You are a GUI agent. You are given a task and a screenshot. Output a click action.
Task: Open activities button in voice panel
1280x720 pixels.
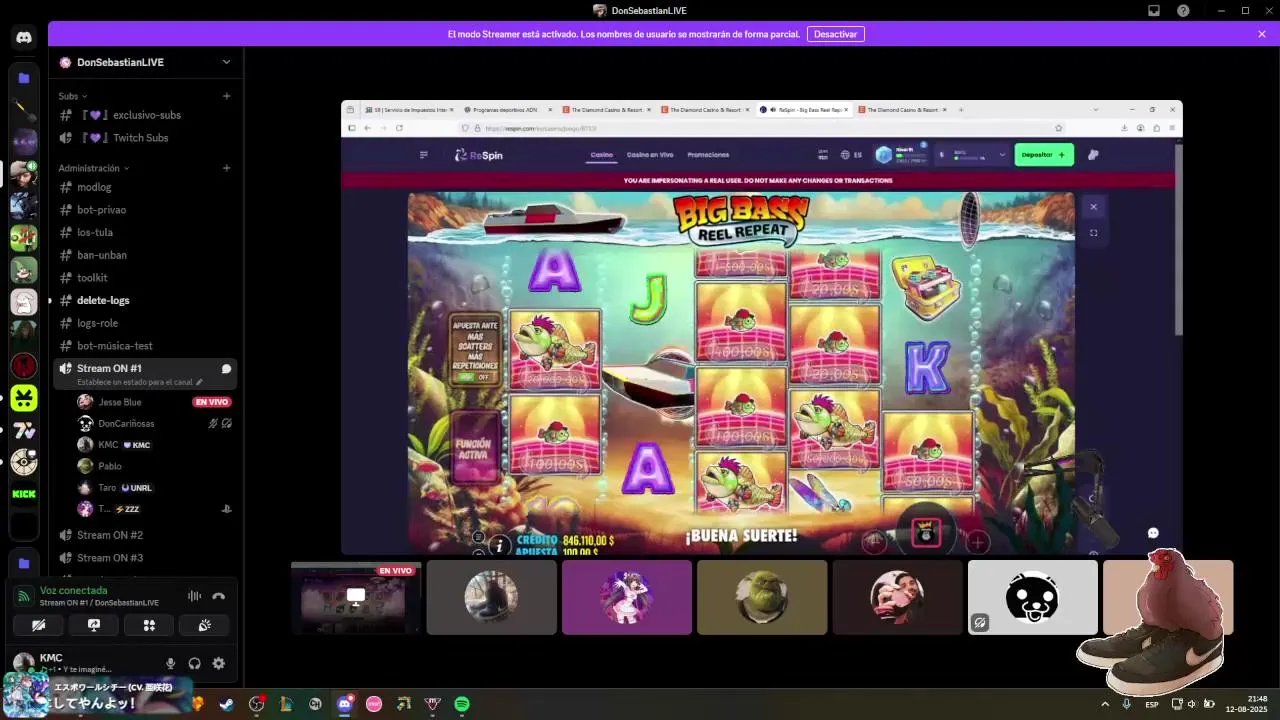point(149,625)
